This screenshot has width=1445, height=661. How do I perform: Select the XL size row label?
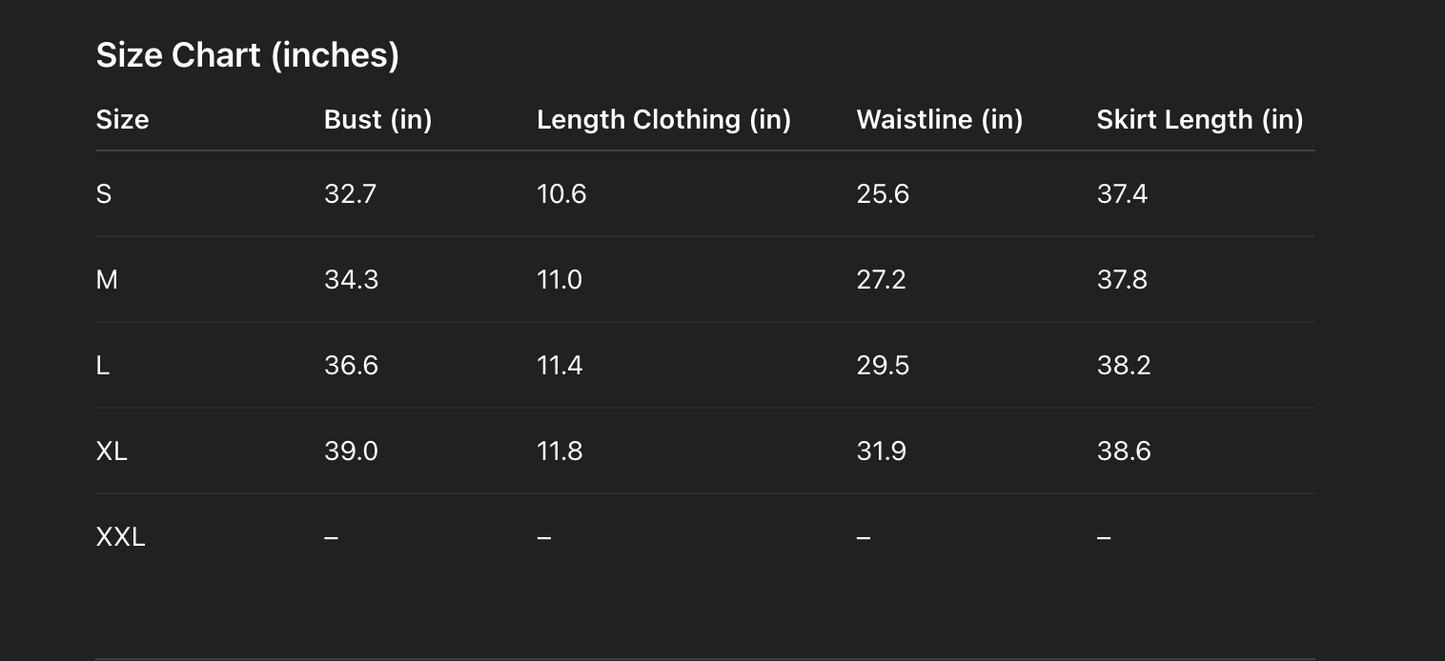(112, 452)
